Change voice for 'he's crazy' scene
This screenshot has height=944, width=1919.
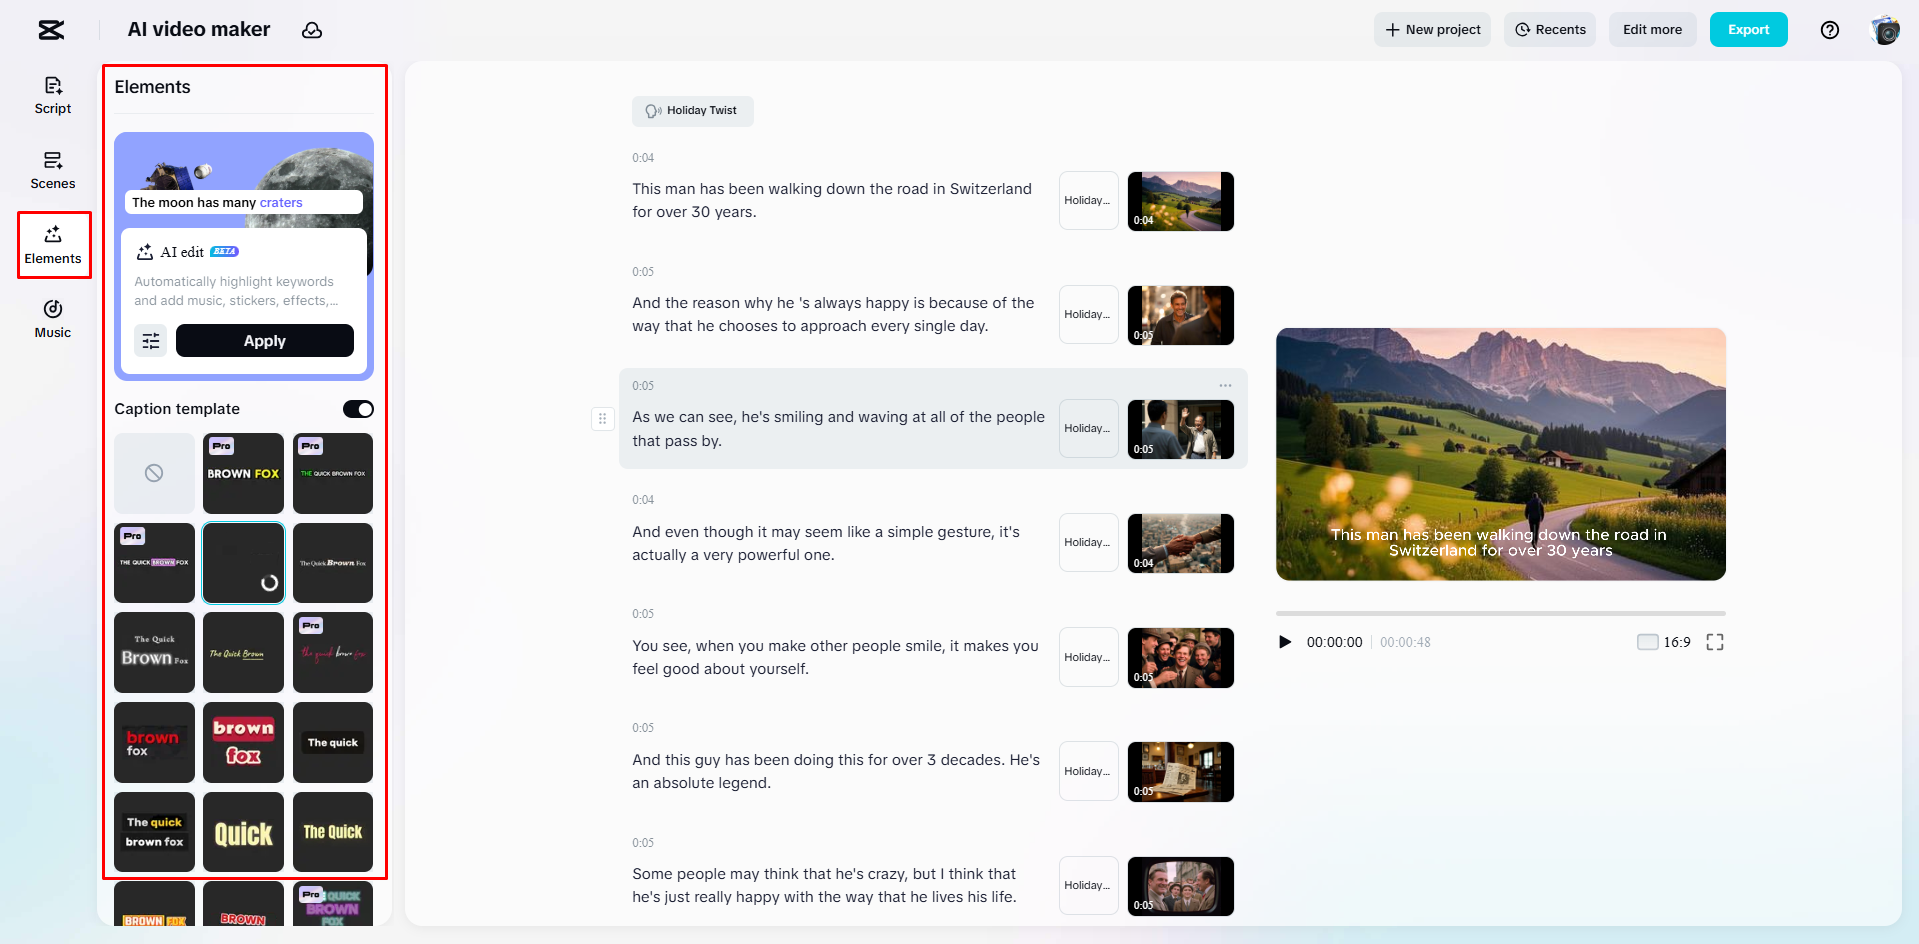click(1088, 885)
